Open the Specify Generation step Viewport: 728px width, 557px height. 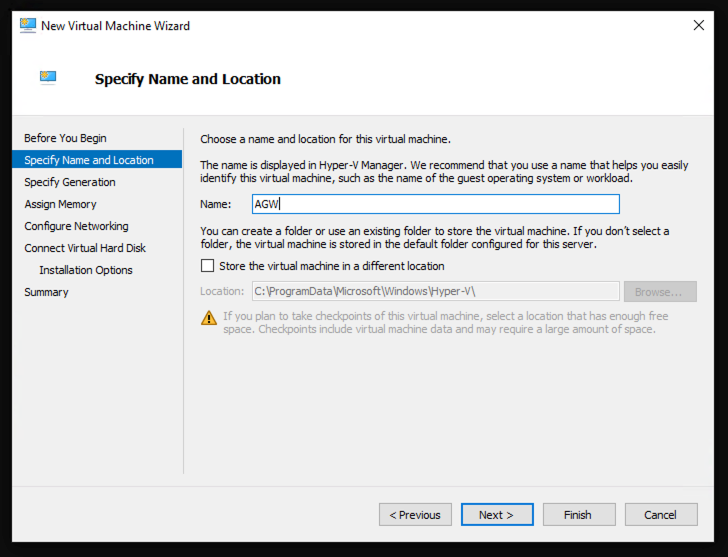point(70,182)
